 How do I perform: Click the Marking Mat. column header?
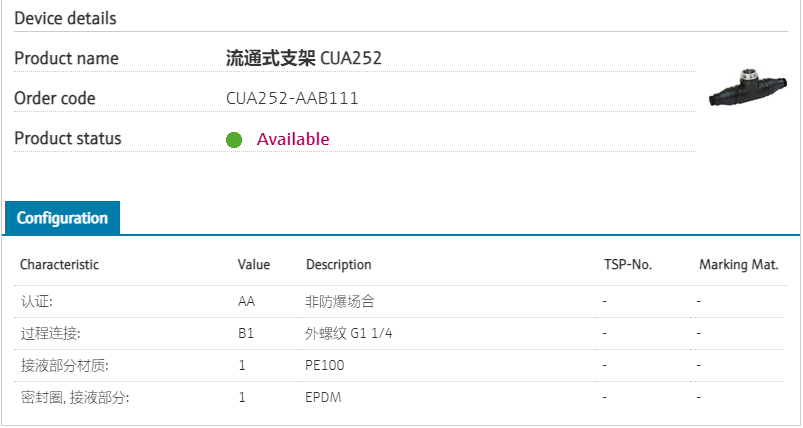point(738,265)
